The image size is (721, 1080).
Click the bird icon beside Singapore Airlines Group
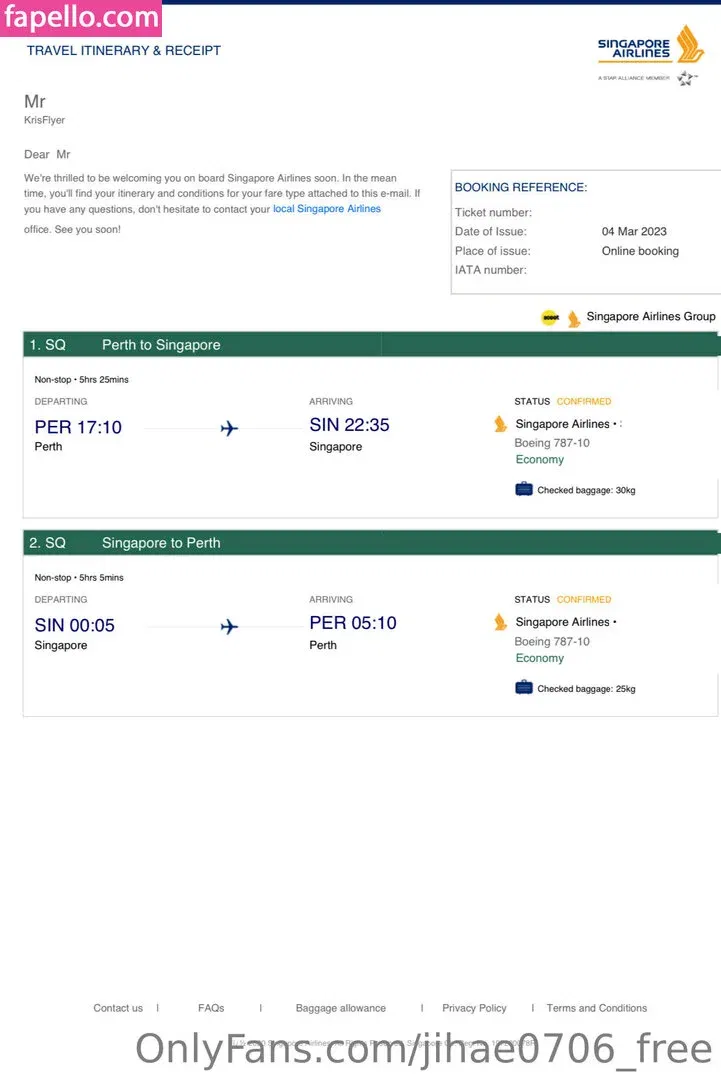click(x=574, y=318)
